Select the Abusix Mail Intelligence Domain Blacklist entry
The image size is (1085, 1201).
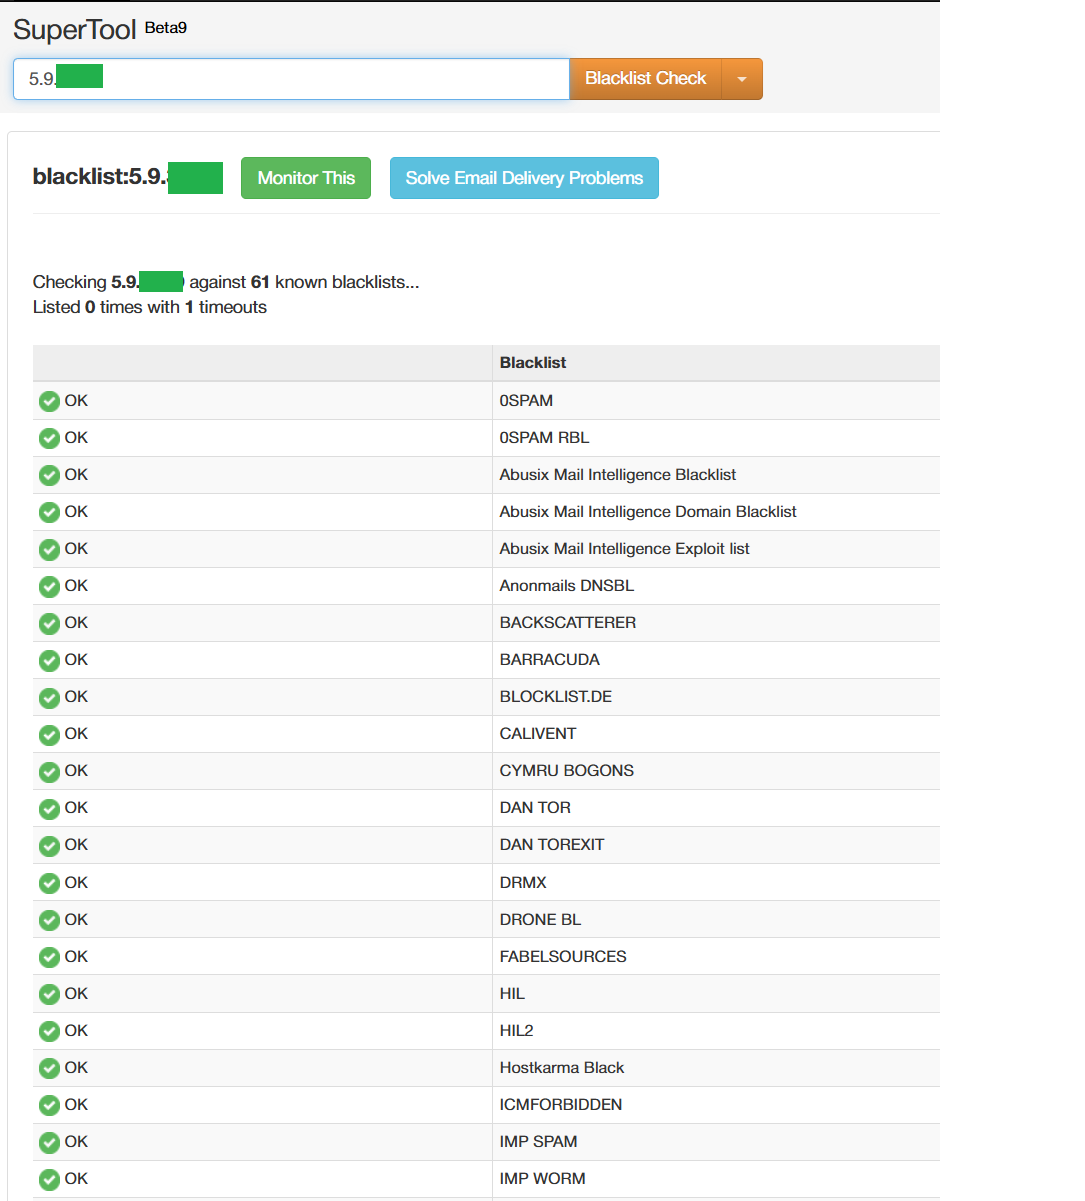pos(648,512)
